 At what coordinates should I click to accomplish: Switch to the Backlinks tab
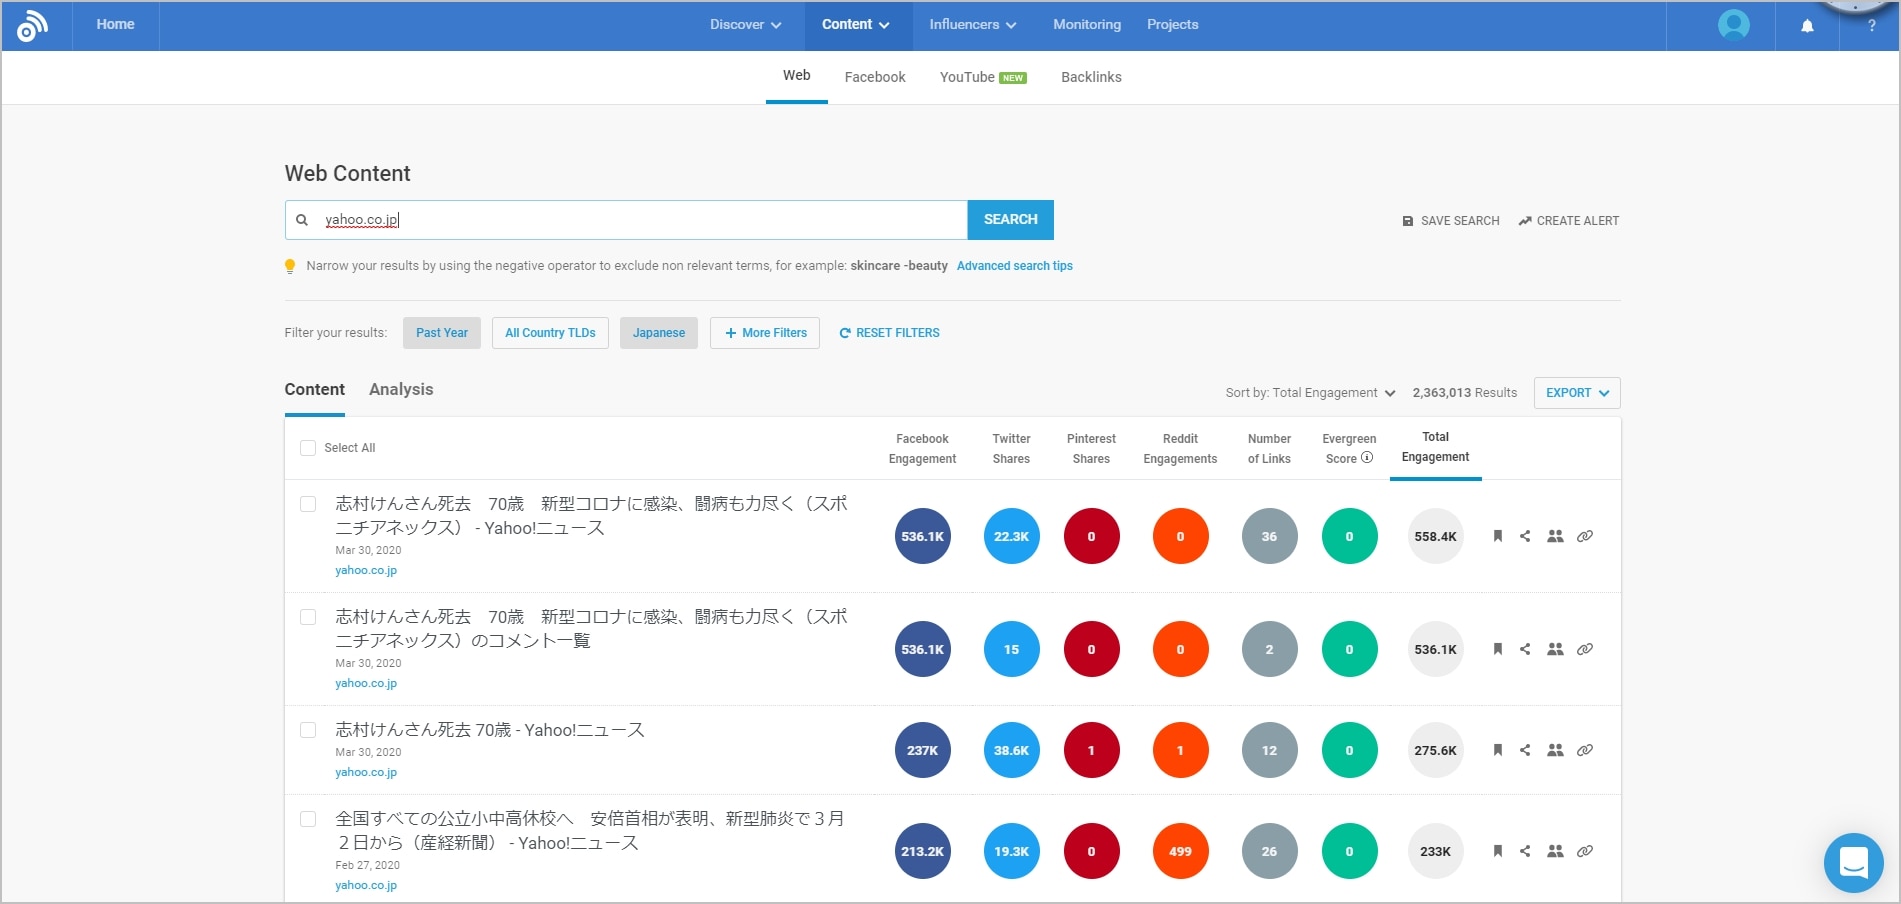(x=1091, y=77)
